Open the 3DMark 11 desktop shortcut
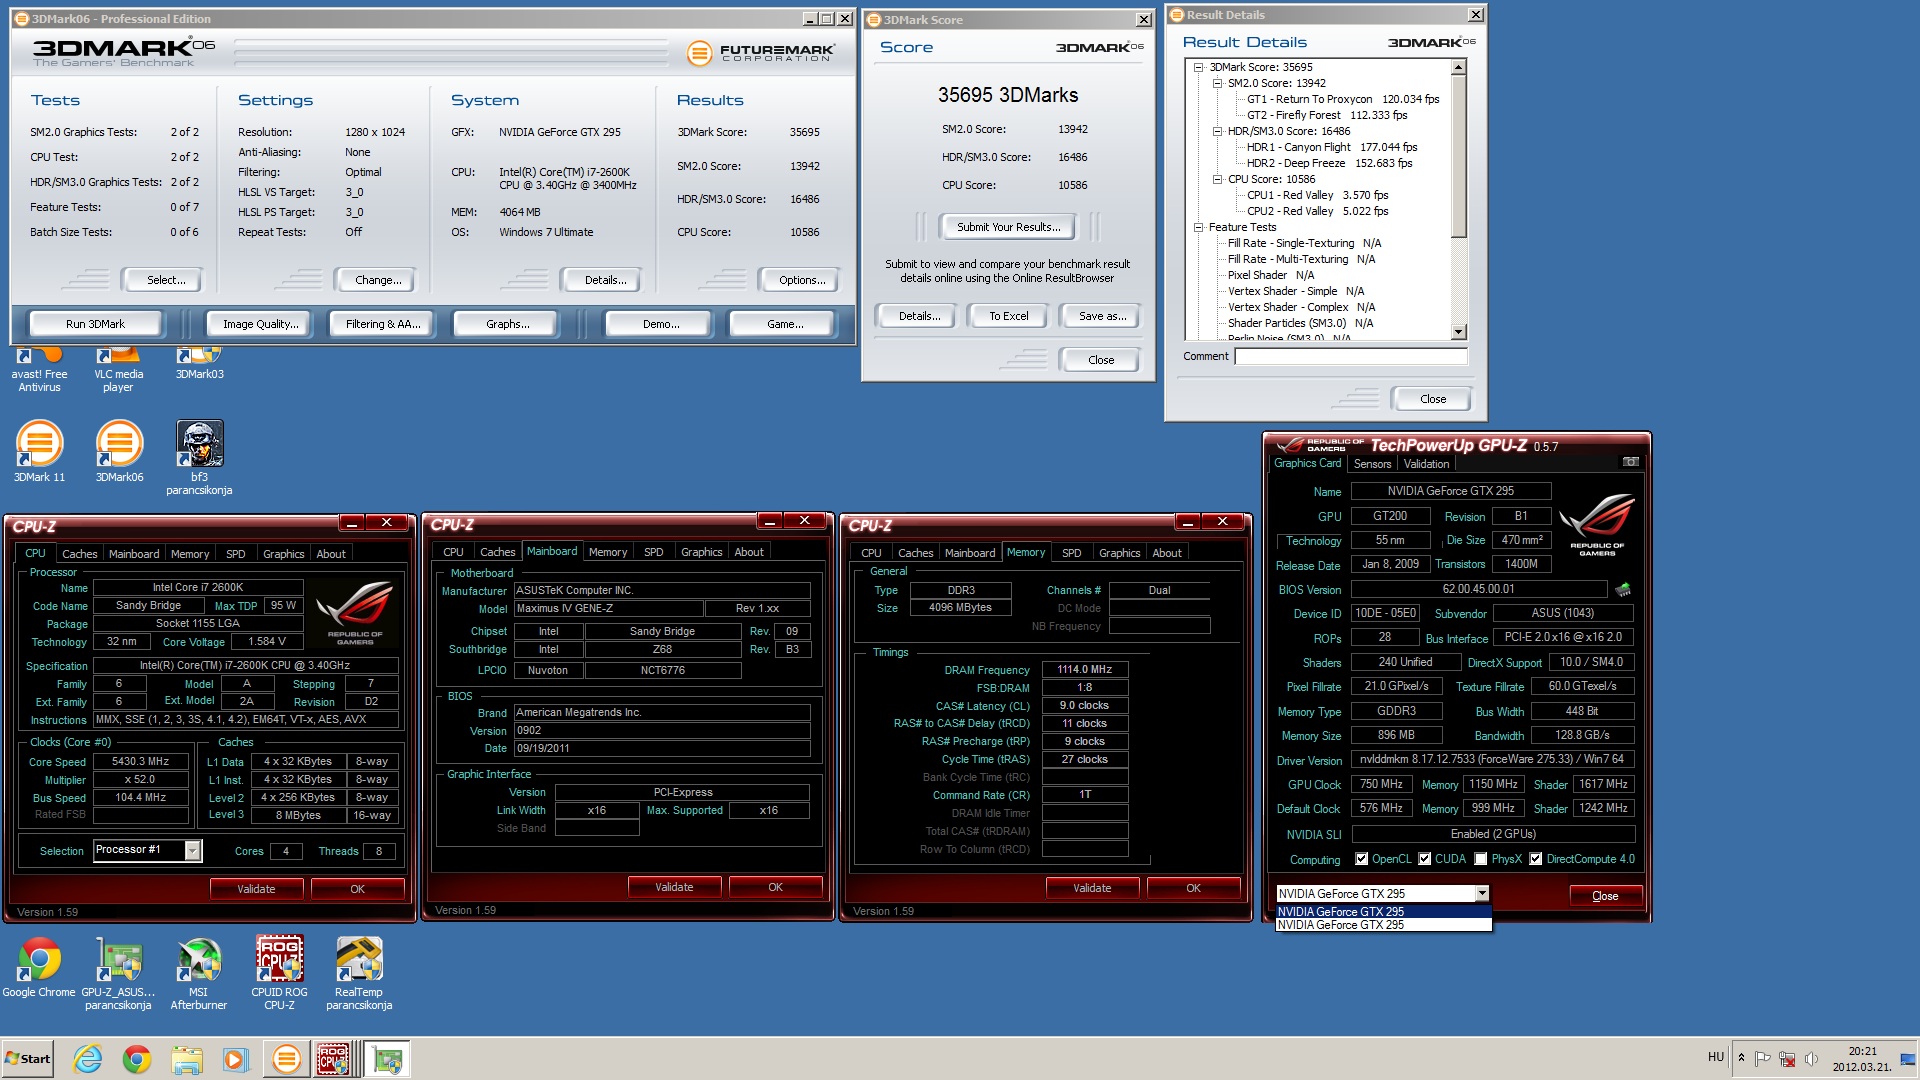 coord(39,444)
